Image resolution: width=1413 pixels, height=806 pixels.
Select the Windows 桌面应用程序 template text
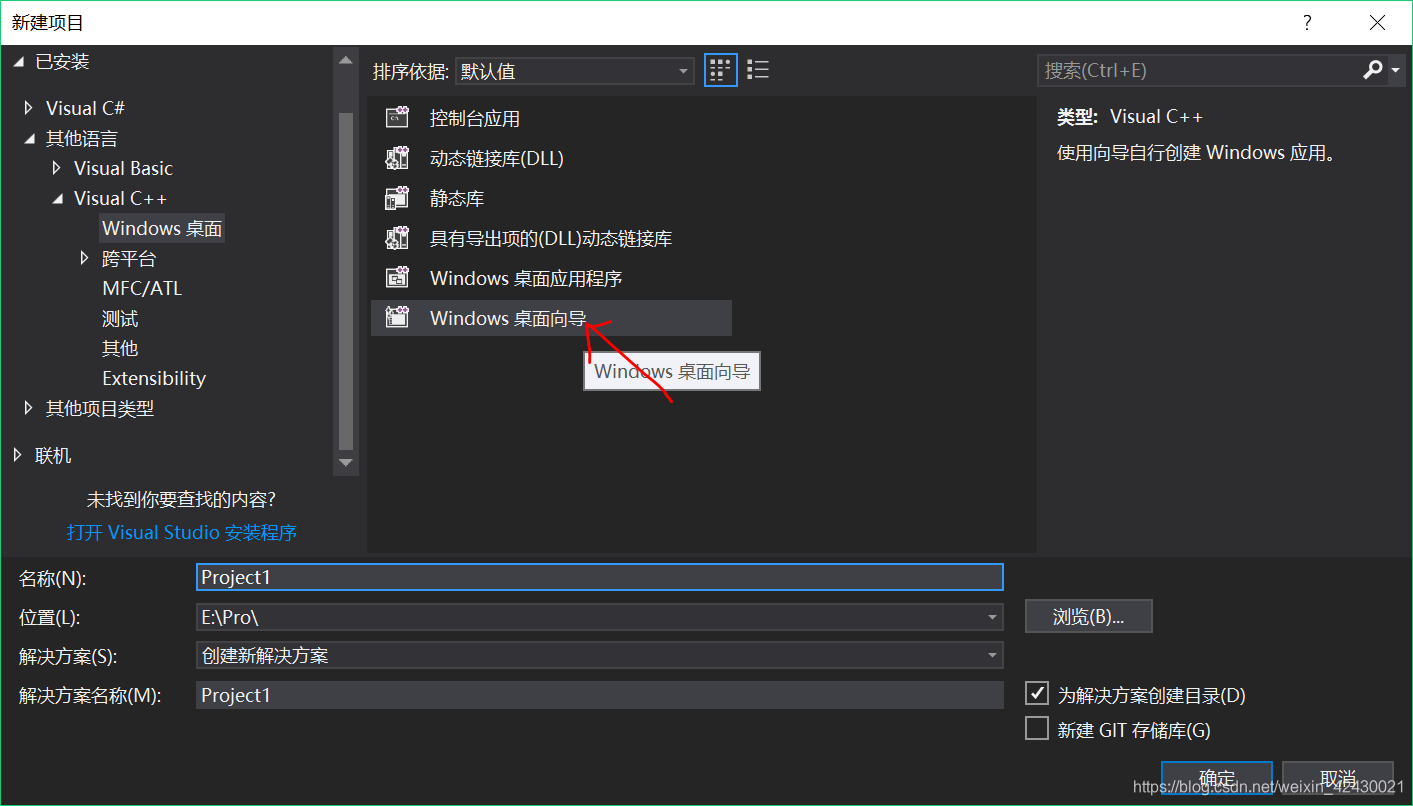coord(526,278)
